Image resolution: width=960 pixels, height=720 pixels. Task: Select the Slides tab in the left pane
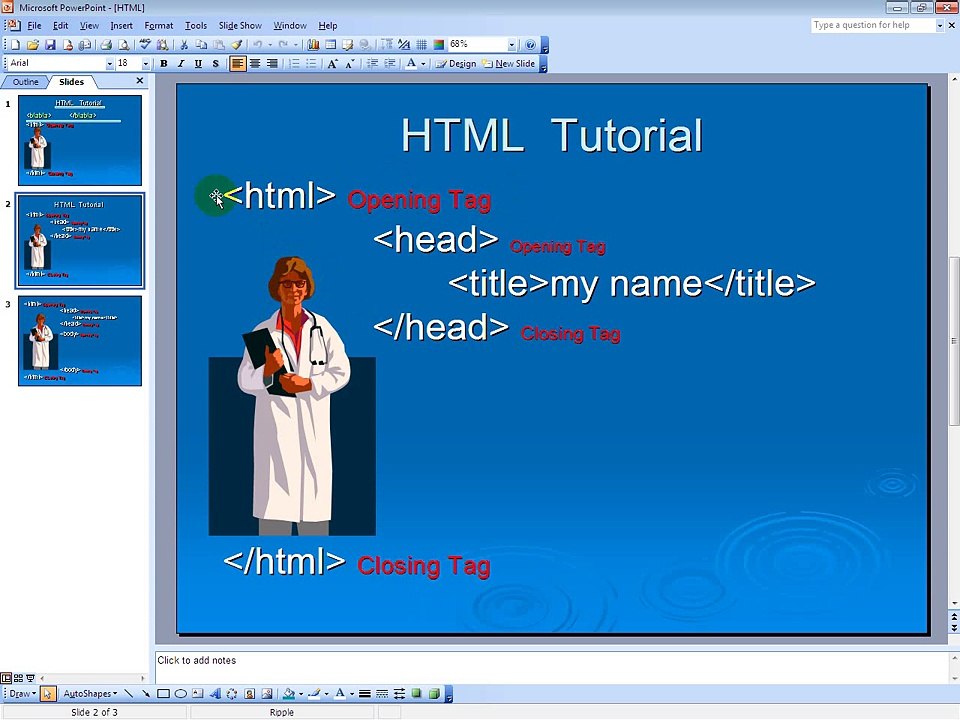coord(71,82)
